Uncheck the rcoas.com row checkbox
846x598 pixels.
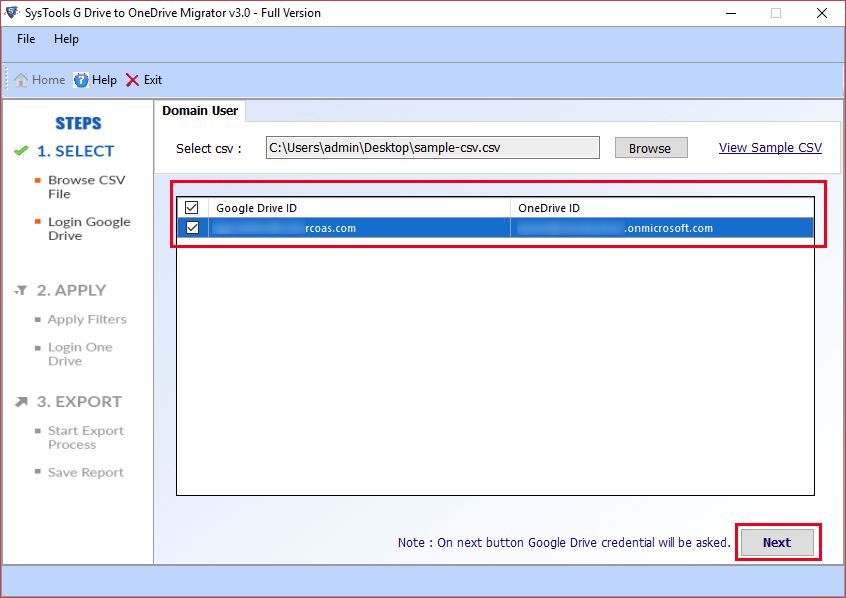(192, 228)
